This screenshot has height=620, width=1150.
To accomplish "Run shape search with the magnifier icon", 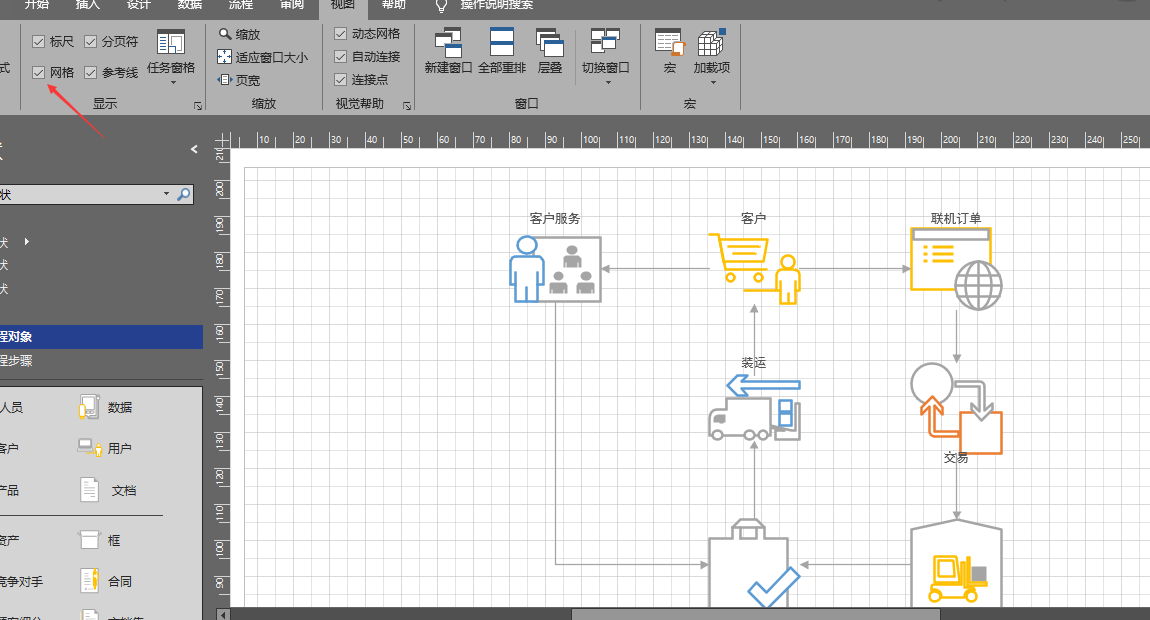I will [x=183, y=193].
